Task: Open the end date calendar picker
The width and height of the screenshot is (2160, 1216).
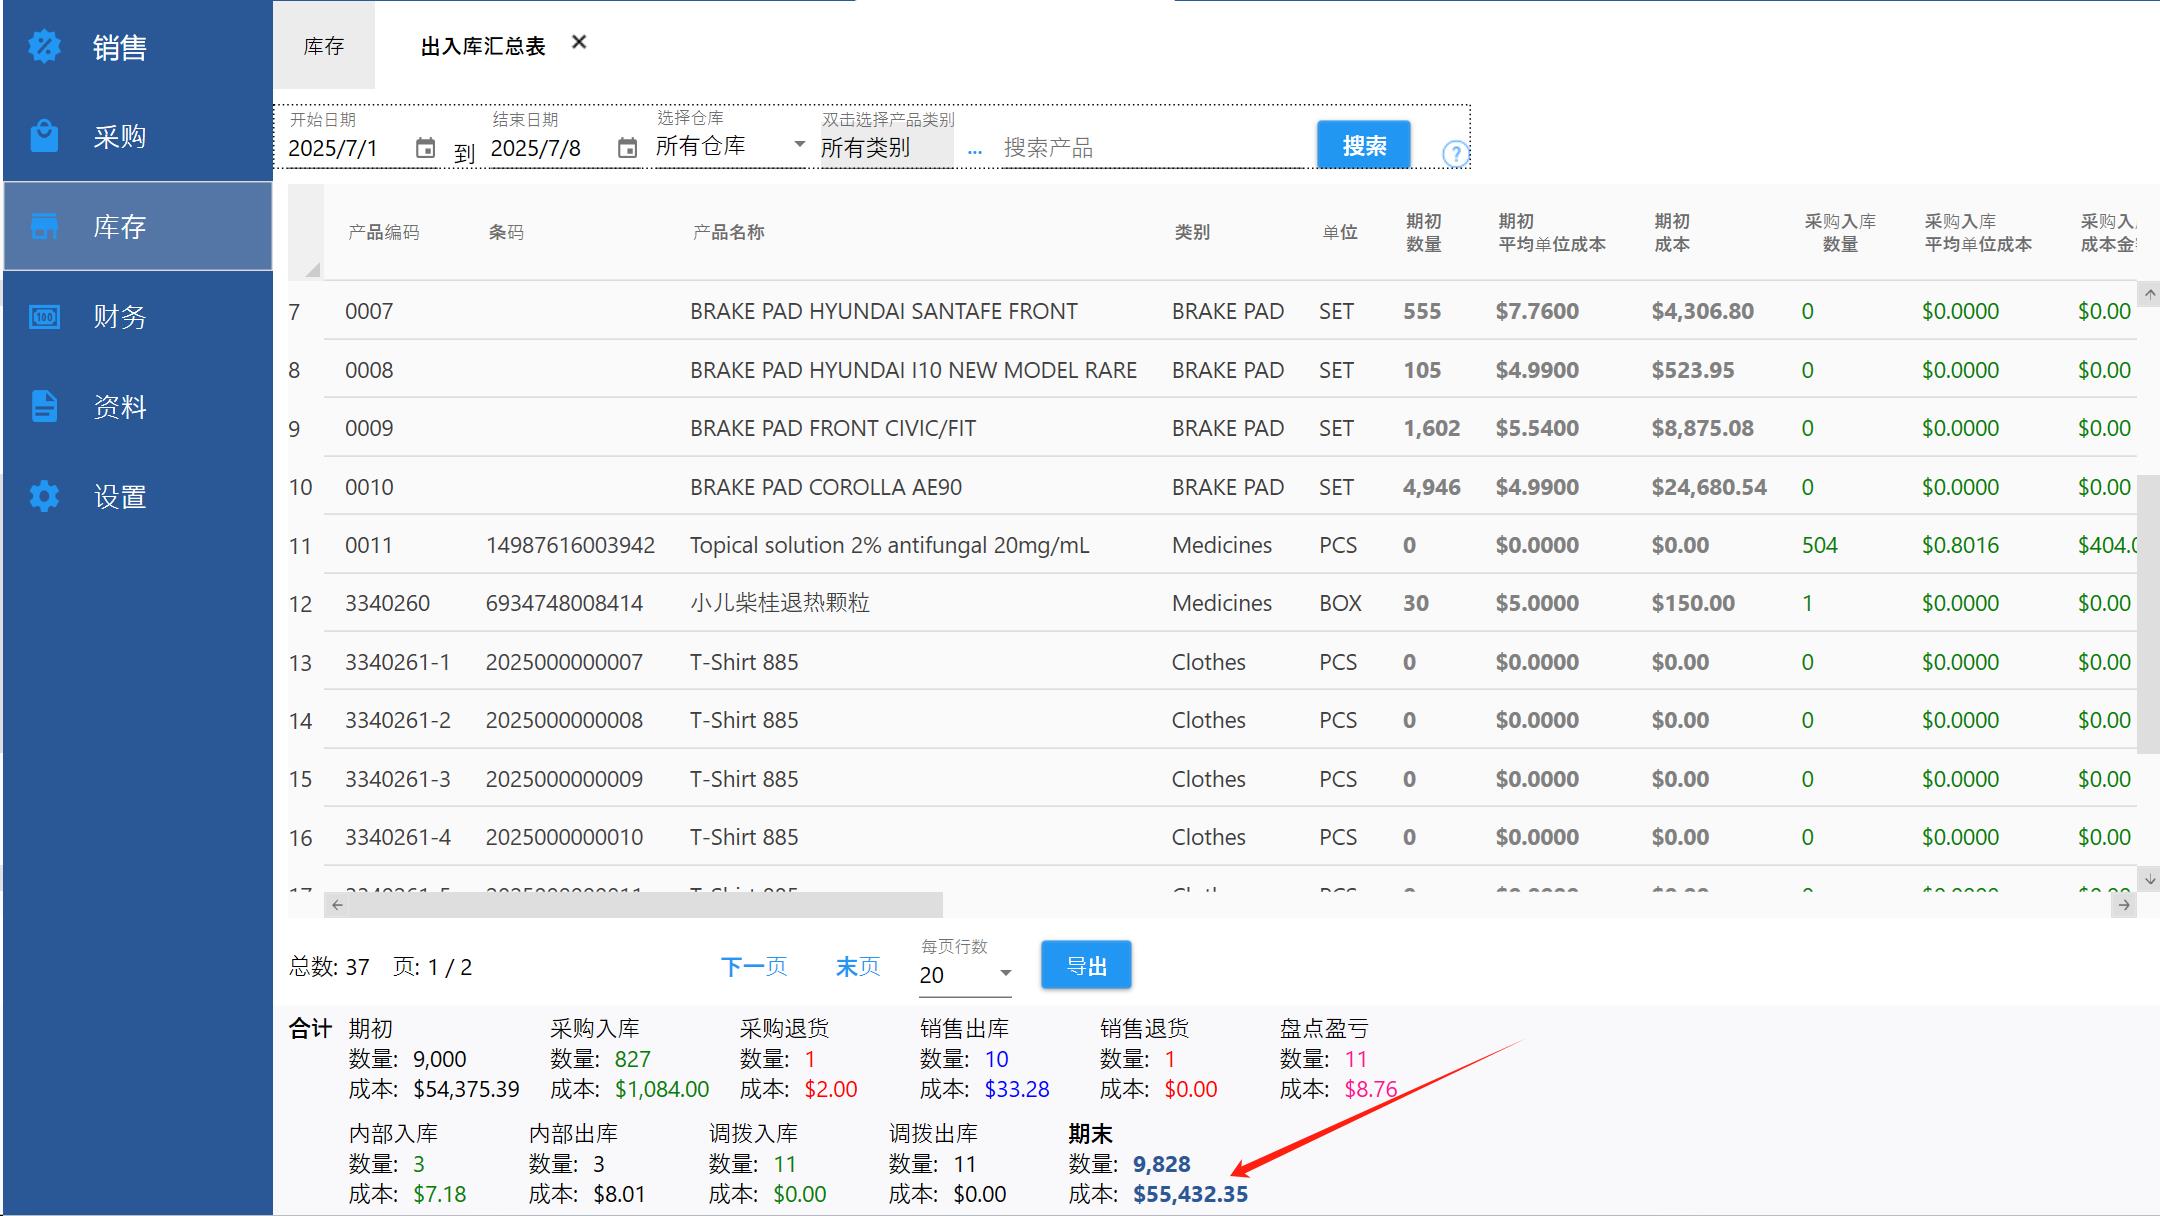Action: [x=627, y=148]
